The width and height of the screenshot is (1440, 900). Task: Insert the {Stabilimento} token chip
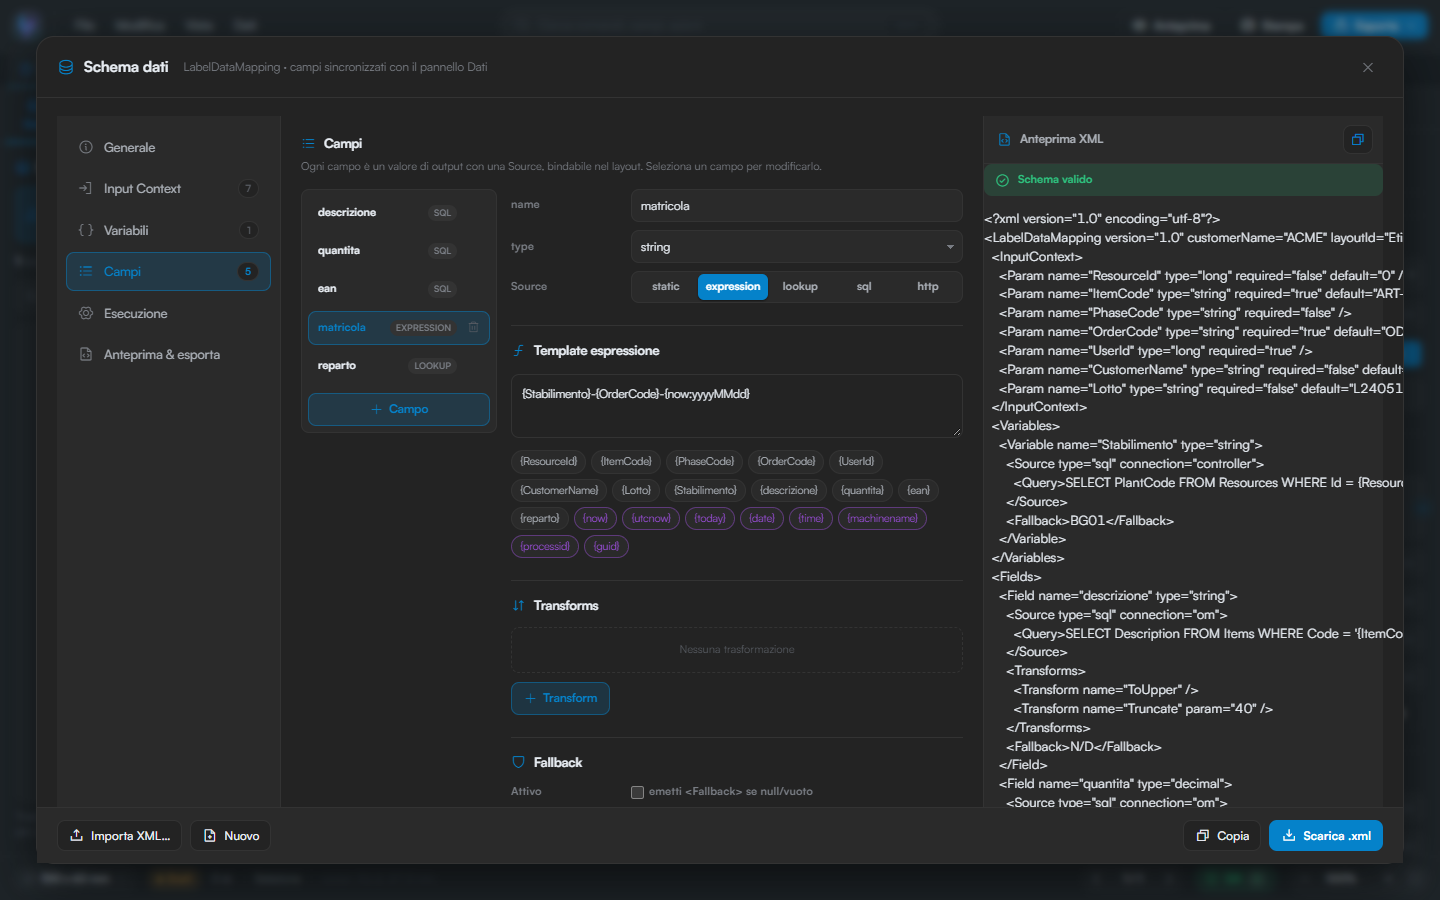(705, 490)
